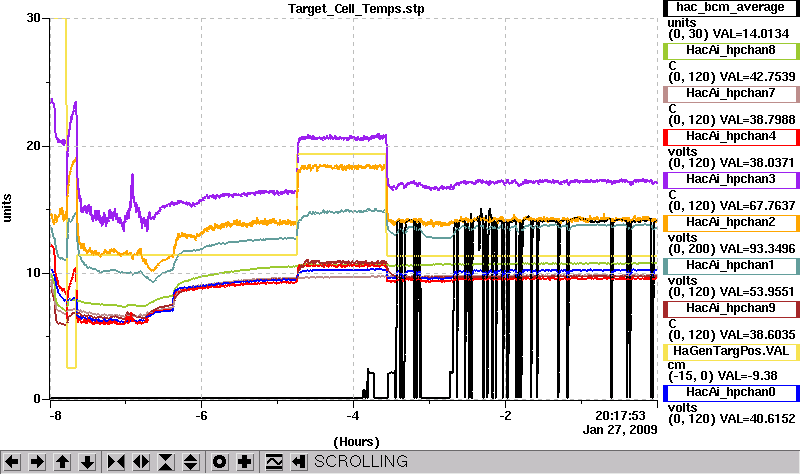Screen dimensions: 800x474
Task: Pan the plot left with the left arrow
Action: tap(12, 462)
